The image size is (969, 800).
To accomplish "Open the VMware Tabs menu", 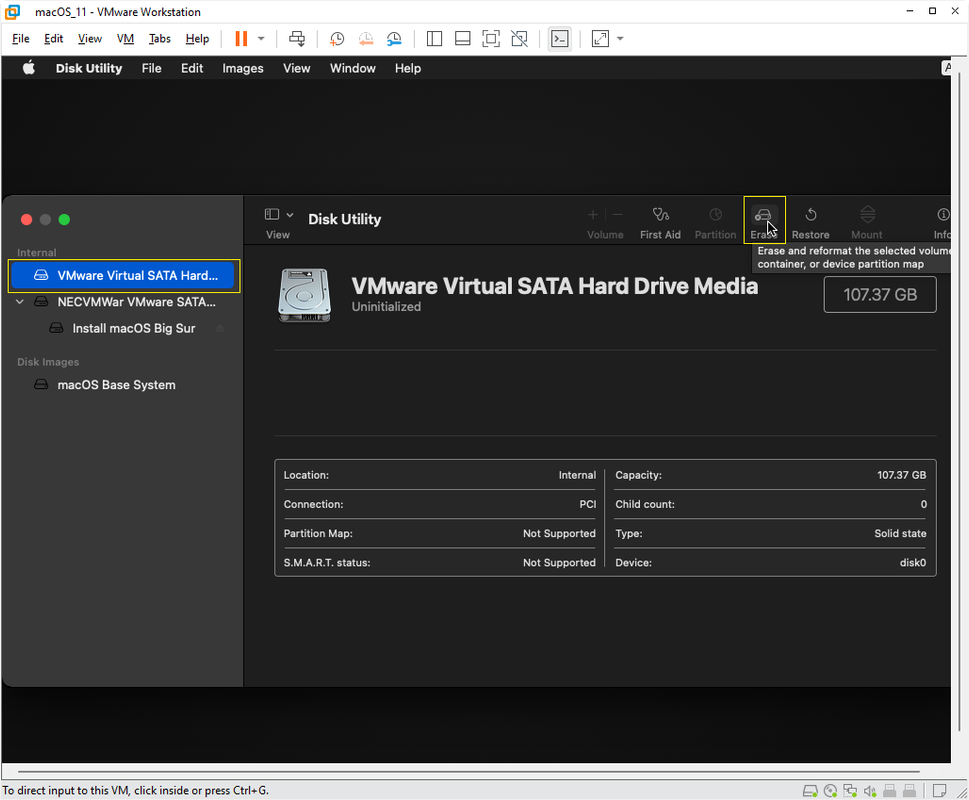I will [159, 39].
